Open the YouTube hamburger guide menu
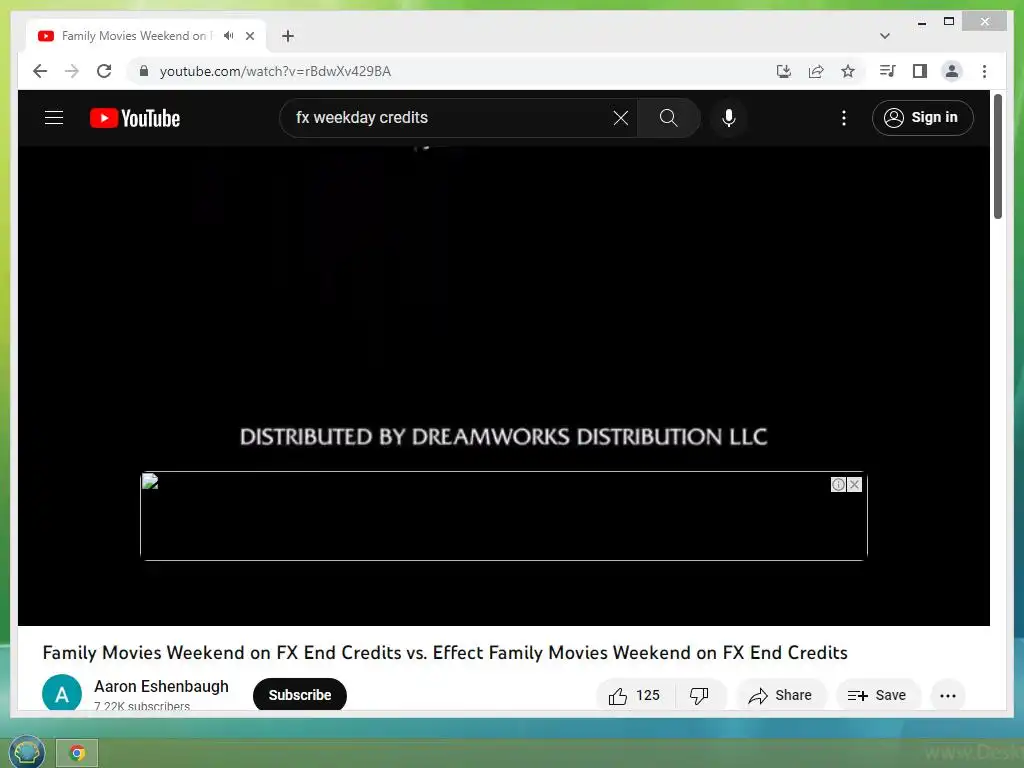The width and height of the screenshot is (1024, 768). 54,118
